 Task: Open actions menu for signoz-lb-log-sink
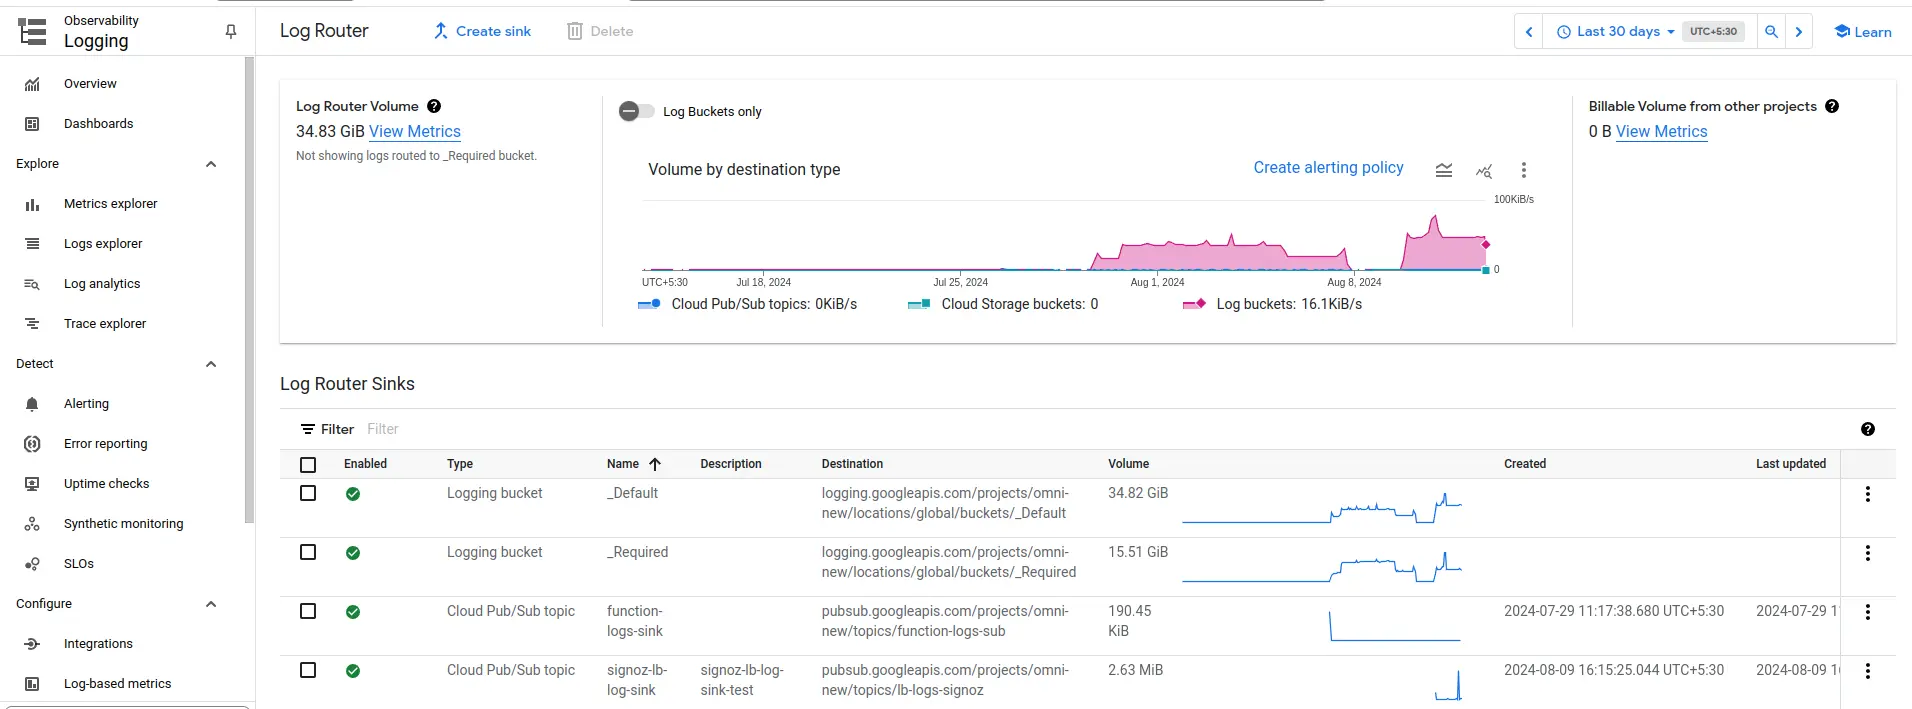click(x=1868, y=671)
